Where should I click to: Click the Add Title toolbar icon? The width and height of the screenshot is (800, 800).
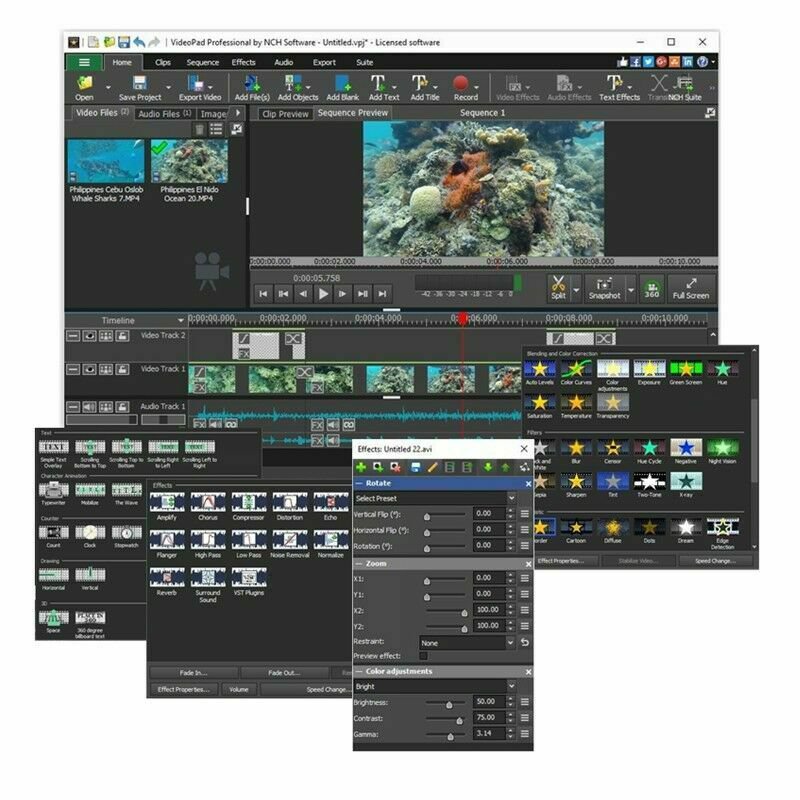424,87
